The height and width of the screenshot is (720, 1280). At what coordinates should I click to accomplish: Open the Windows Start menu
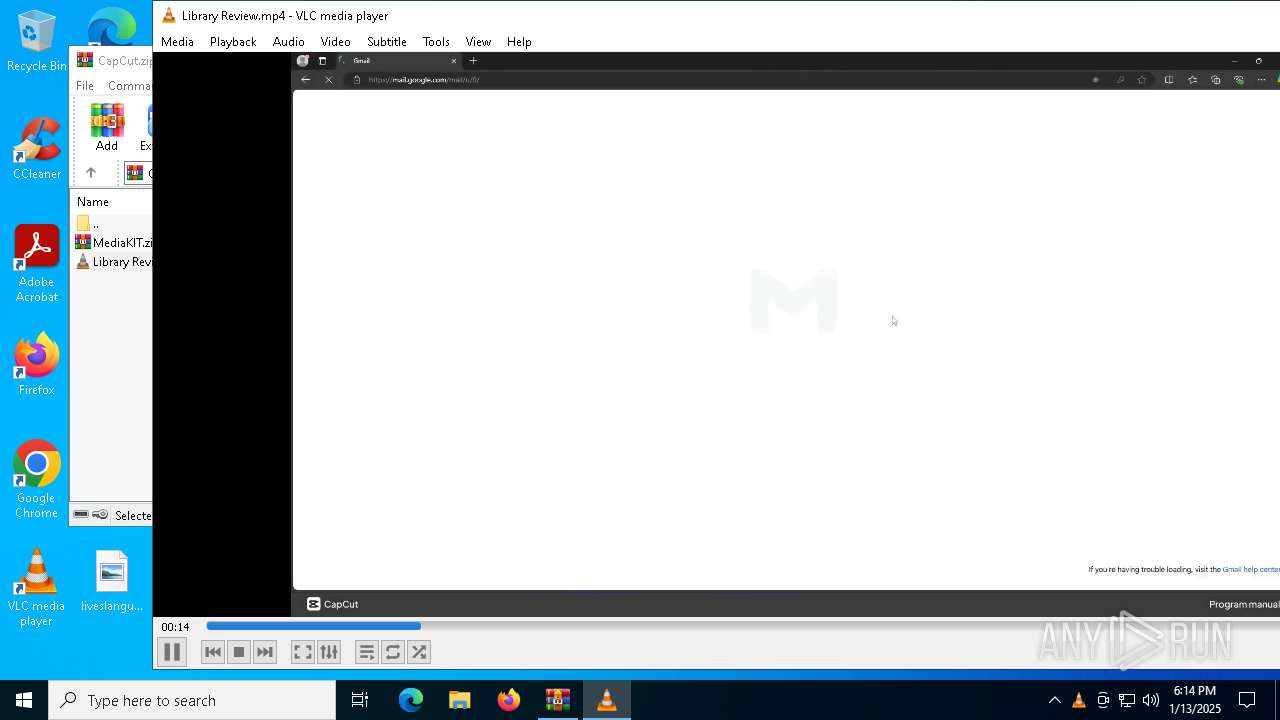pos(24,700)
